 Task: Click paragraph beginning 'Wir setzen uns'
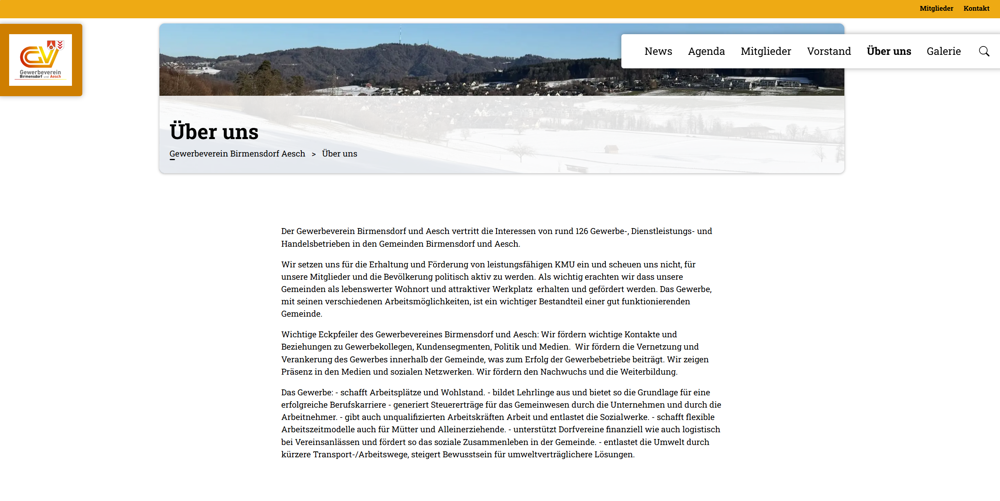496,289
